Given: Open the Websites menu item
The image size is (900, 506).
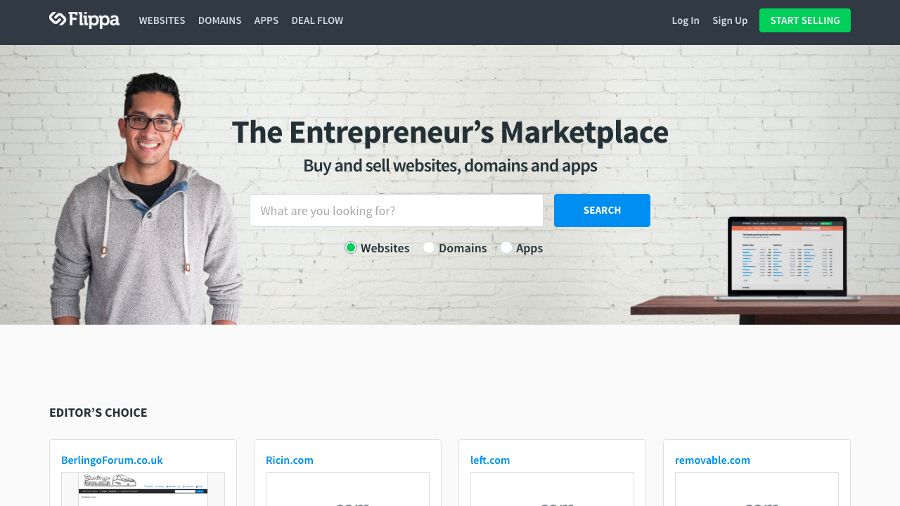Looking at the screenshot, I should point(162,21).
